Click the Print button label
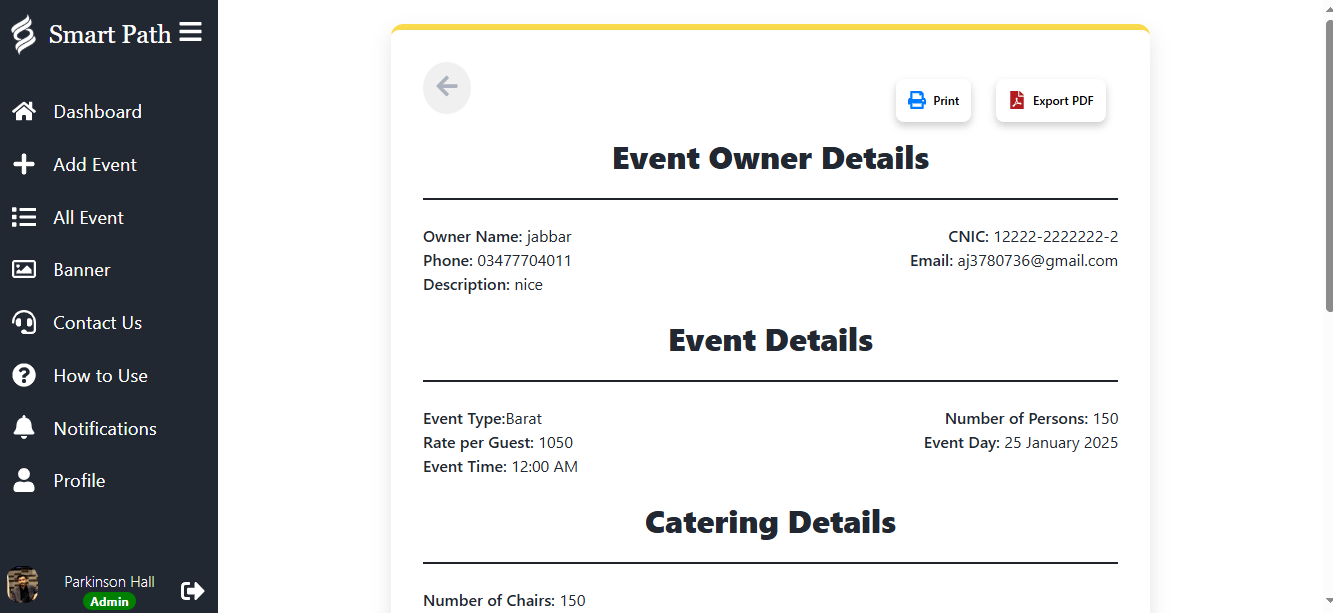Viewport: 1336px width, 613px height. (946, 101)
